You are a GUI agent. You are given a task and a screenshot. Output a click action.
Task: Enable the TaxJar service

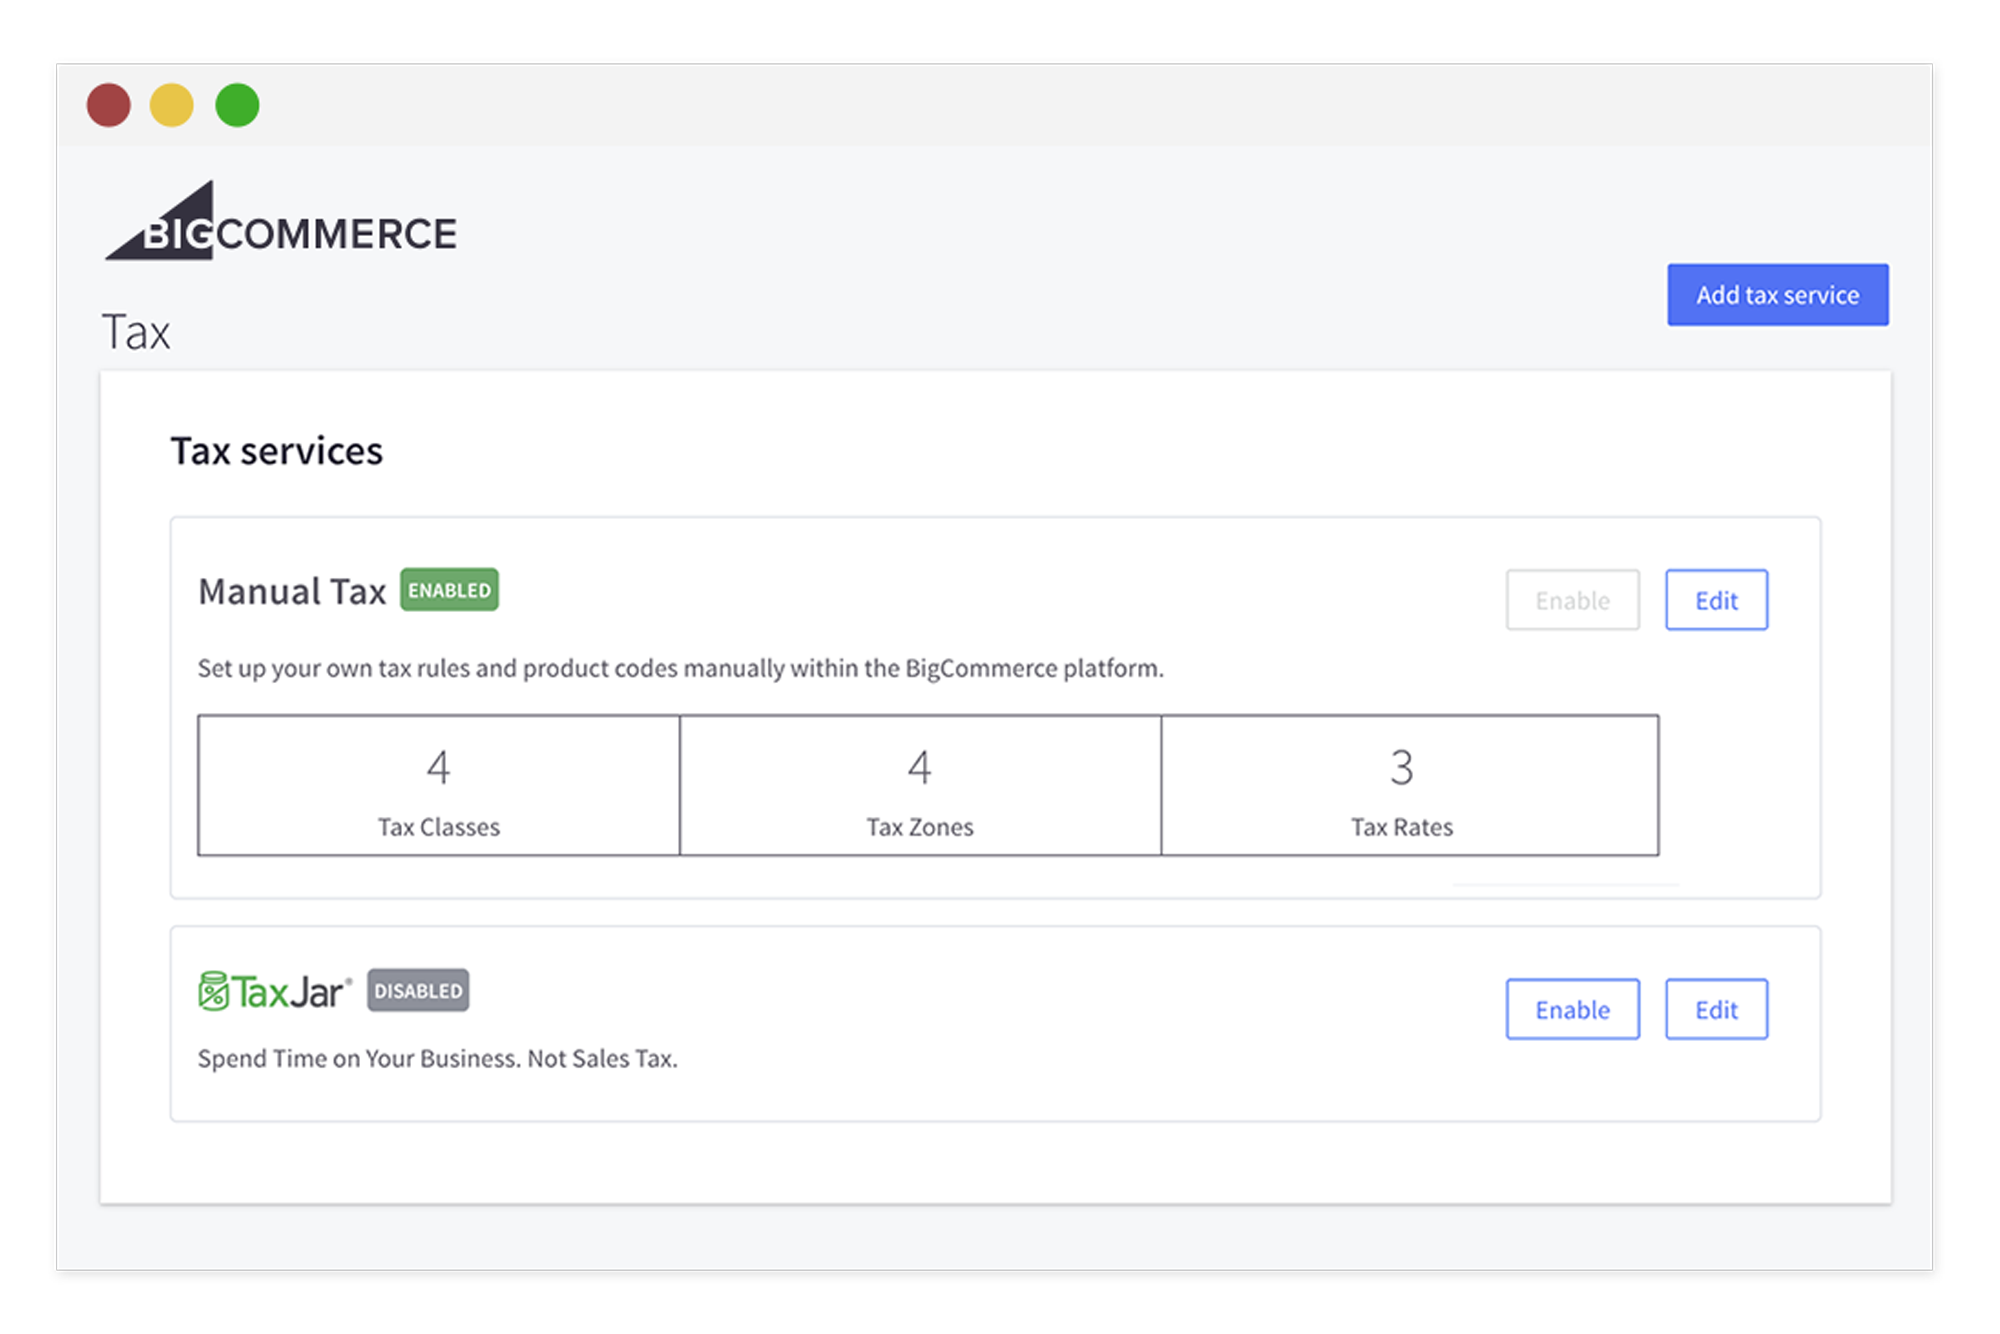[1572, 1009]
